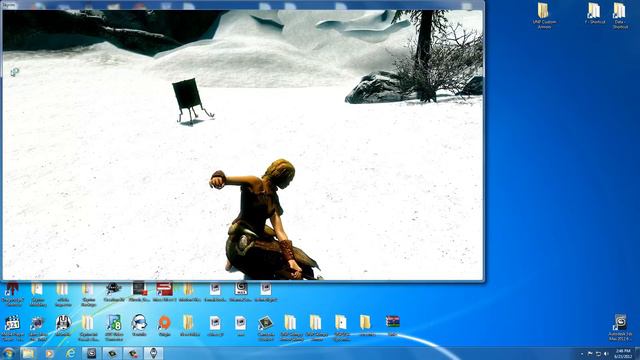The height and width of the screenshot is (360, 640).
Task: Select the WinRAR archive desktop icon
Action: coord(393,326)
